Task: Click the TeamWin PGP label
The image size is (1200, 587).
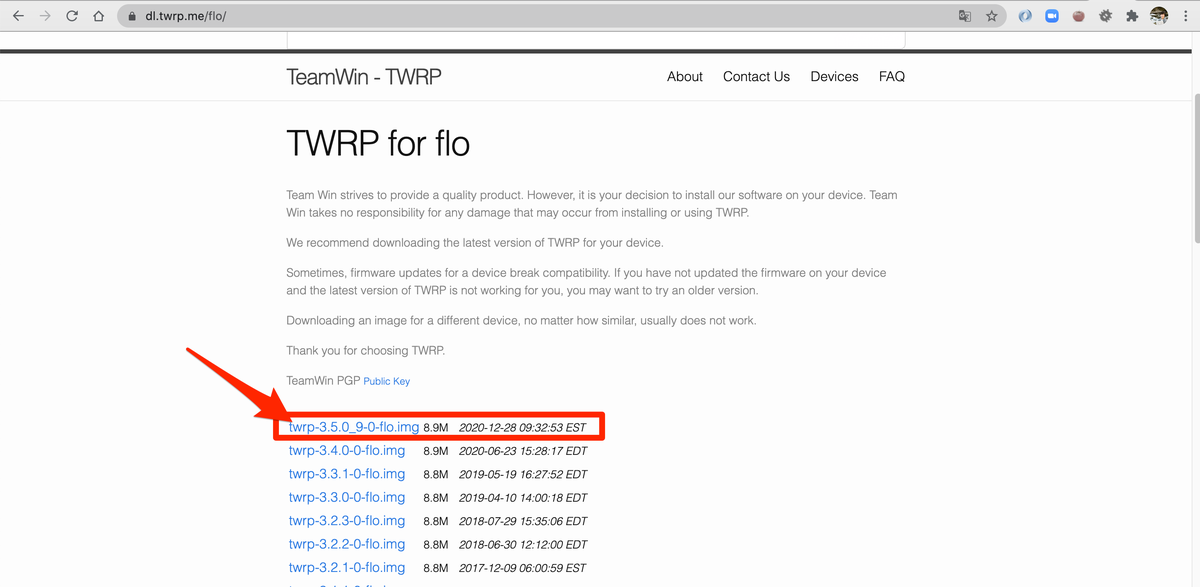Action: click(323, 381)
